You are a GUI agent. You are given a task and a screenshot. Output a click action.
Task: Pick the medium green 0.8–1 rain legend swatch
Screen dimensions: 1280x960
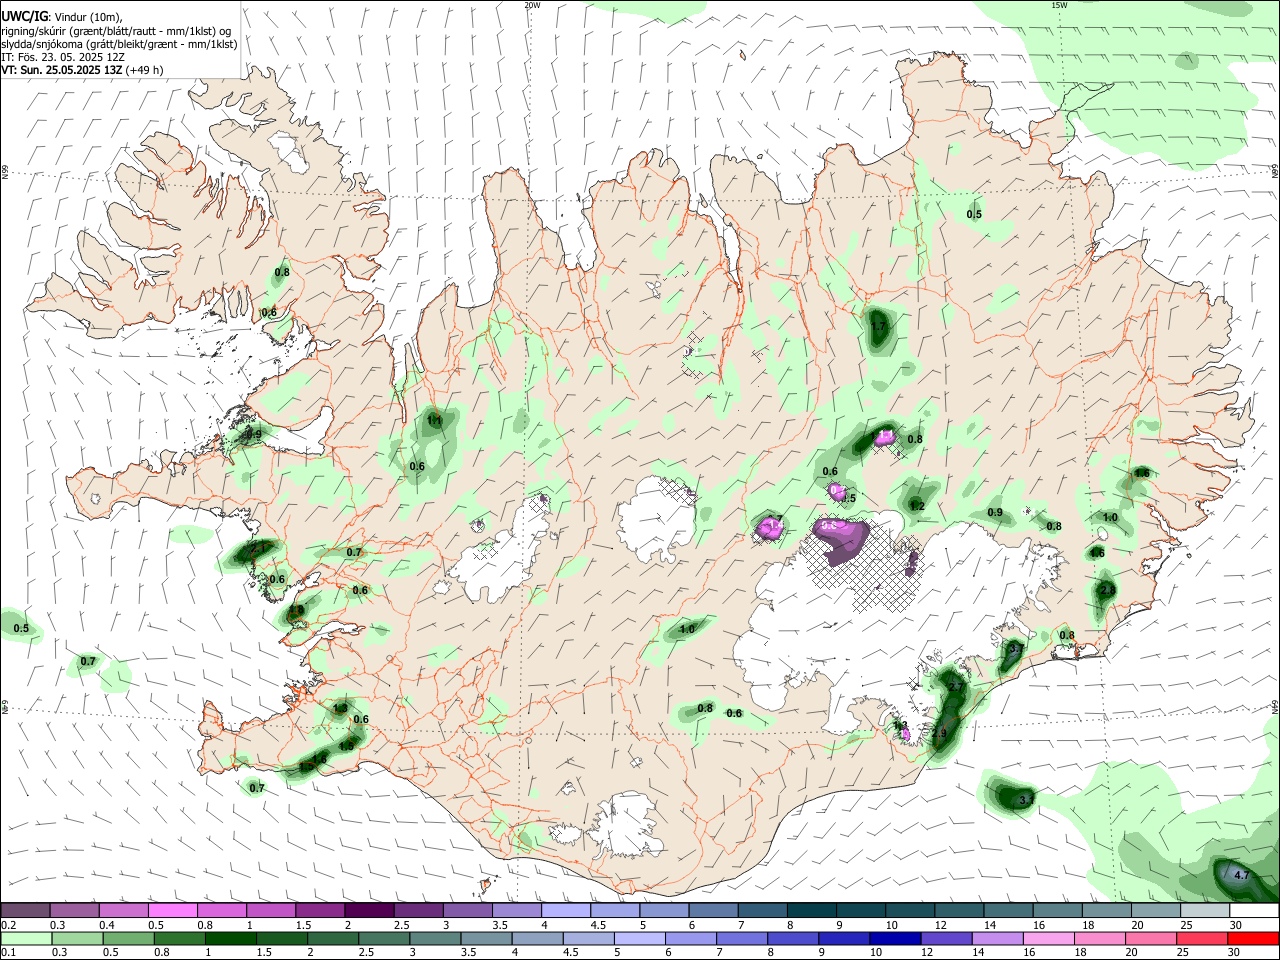pyautogui.click(x=179, y=938)
